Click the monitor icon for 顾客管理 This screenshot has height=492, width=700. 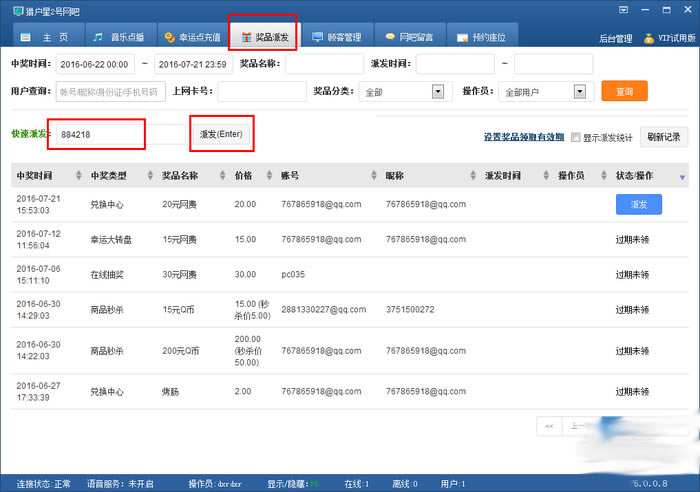click(x=318, y=37)
